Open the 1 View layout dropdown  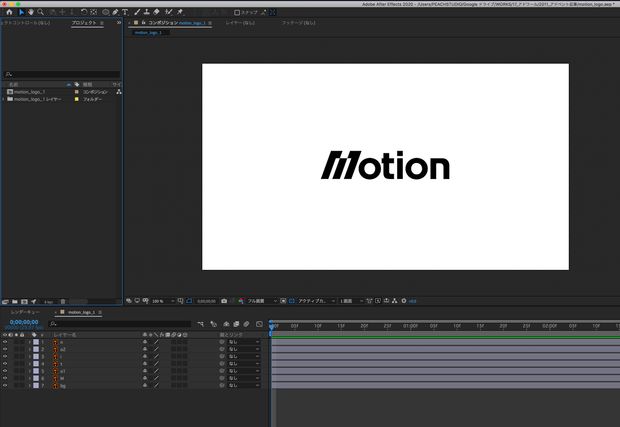point(351,301)
